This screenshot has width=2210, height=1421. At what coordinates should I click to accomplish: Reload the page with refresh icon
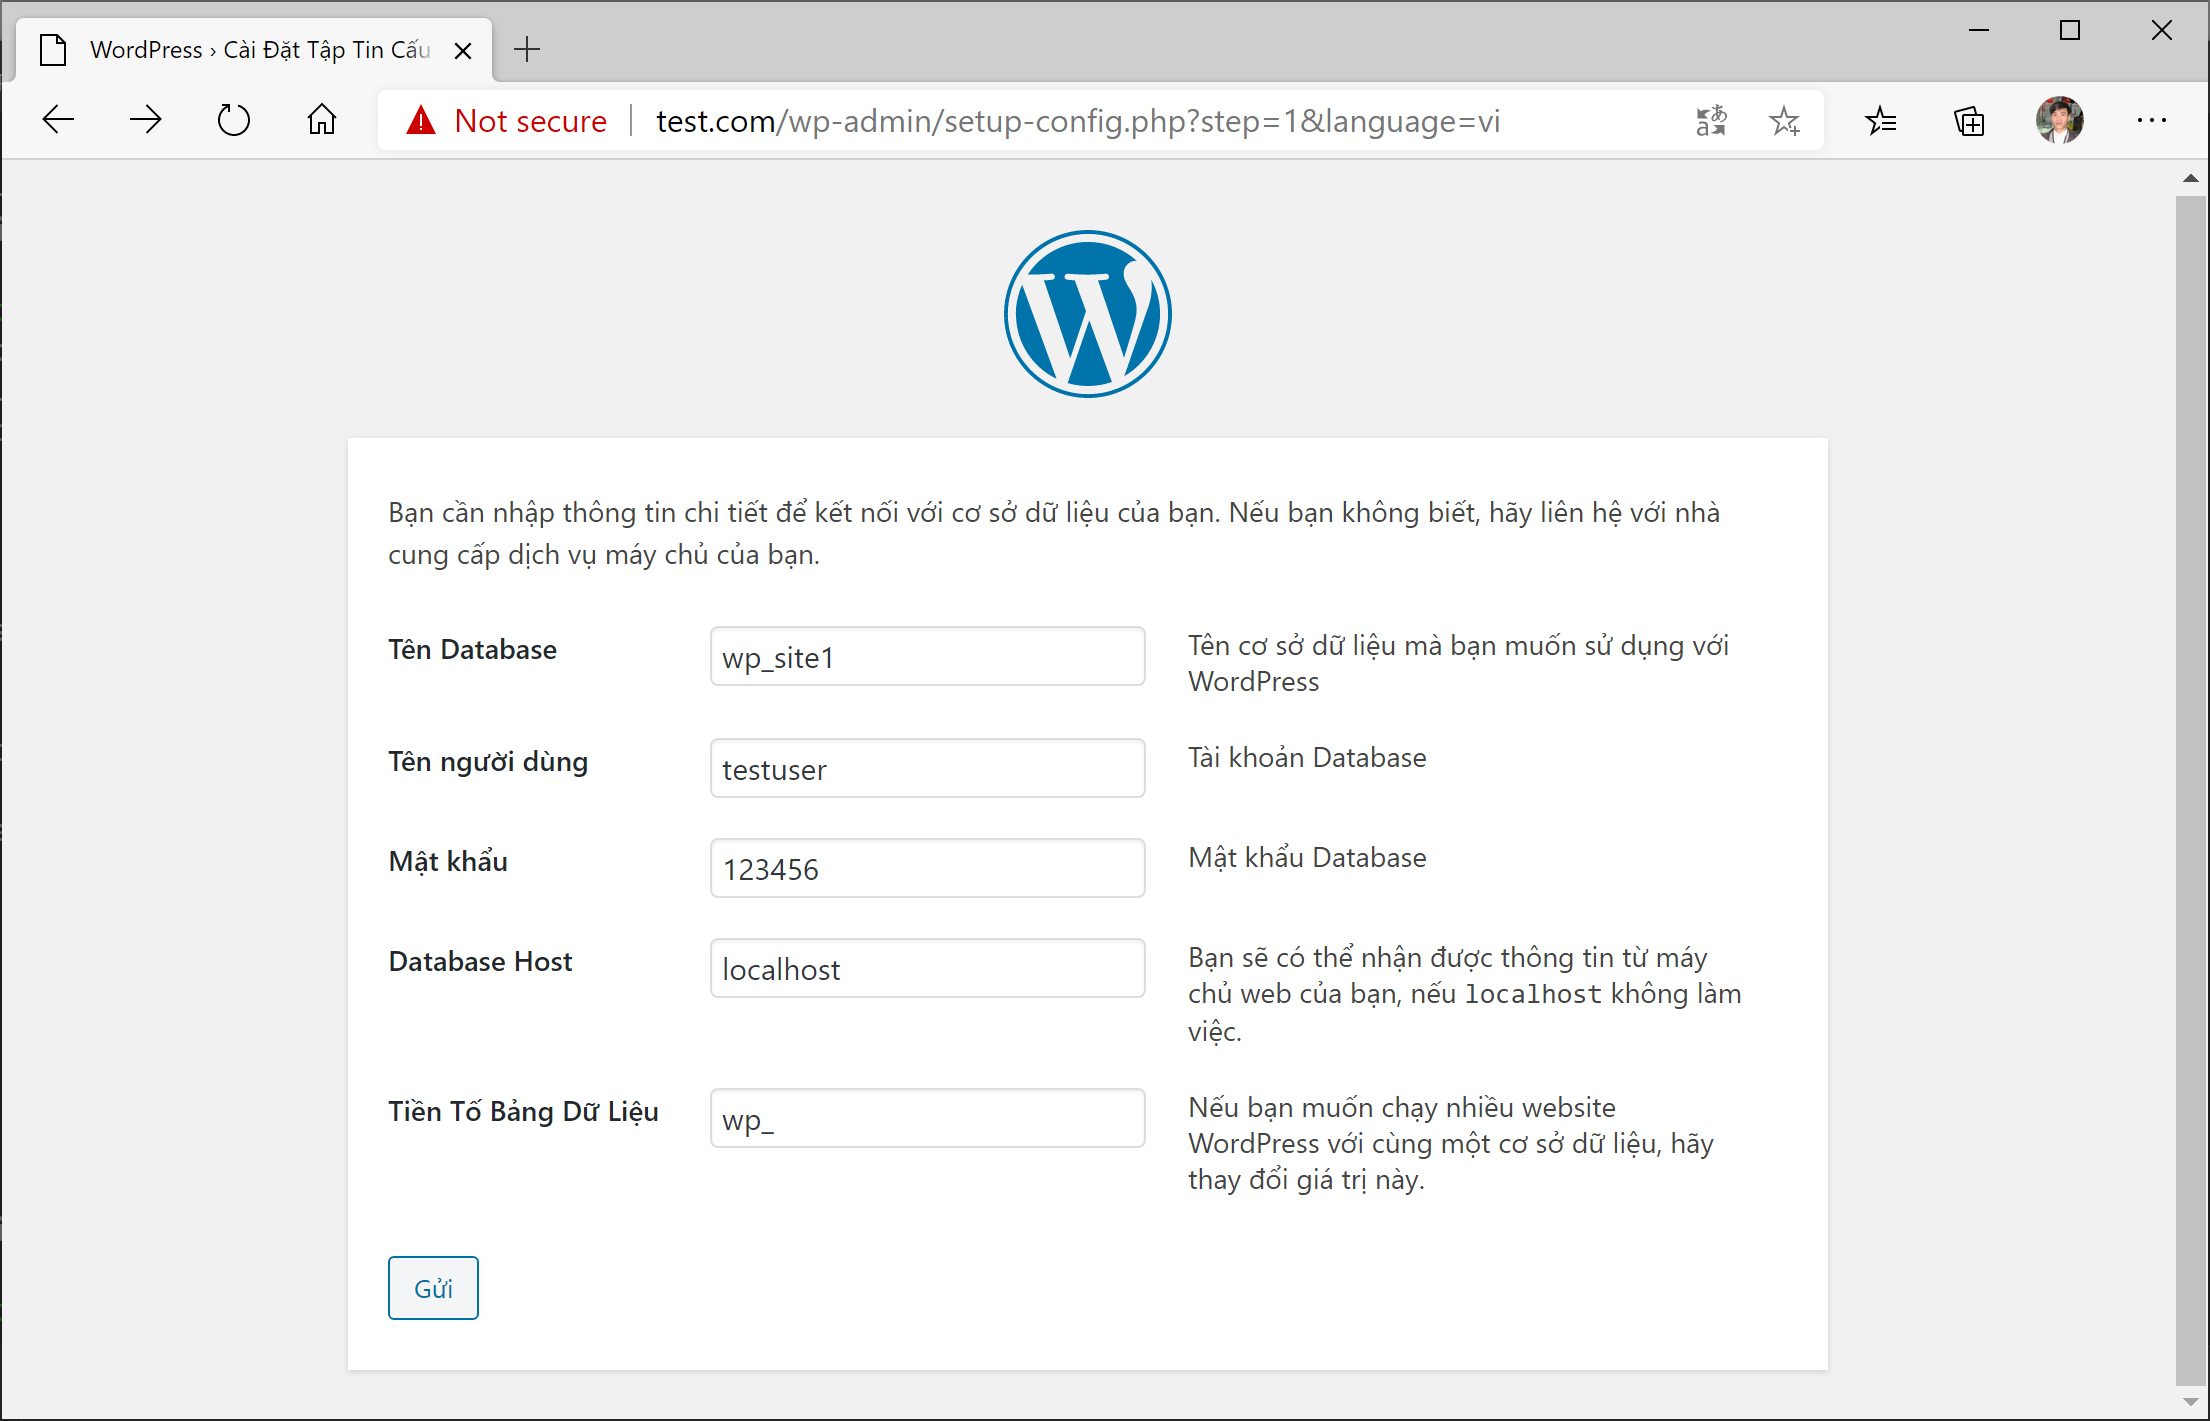(233, 121)
